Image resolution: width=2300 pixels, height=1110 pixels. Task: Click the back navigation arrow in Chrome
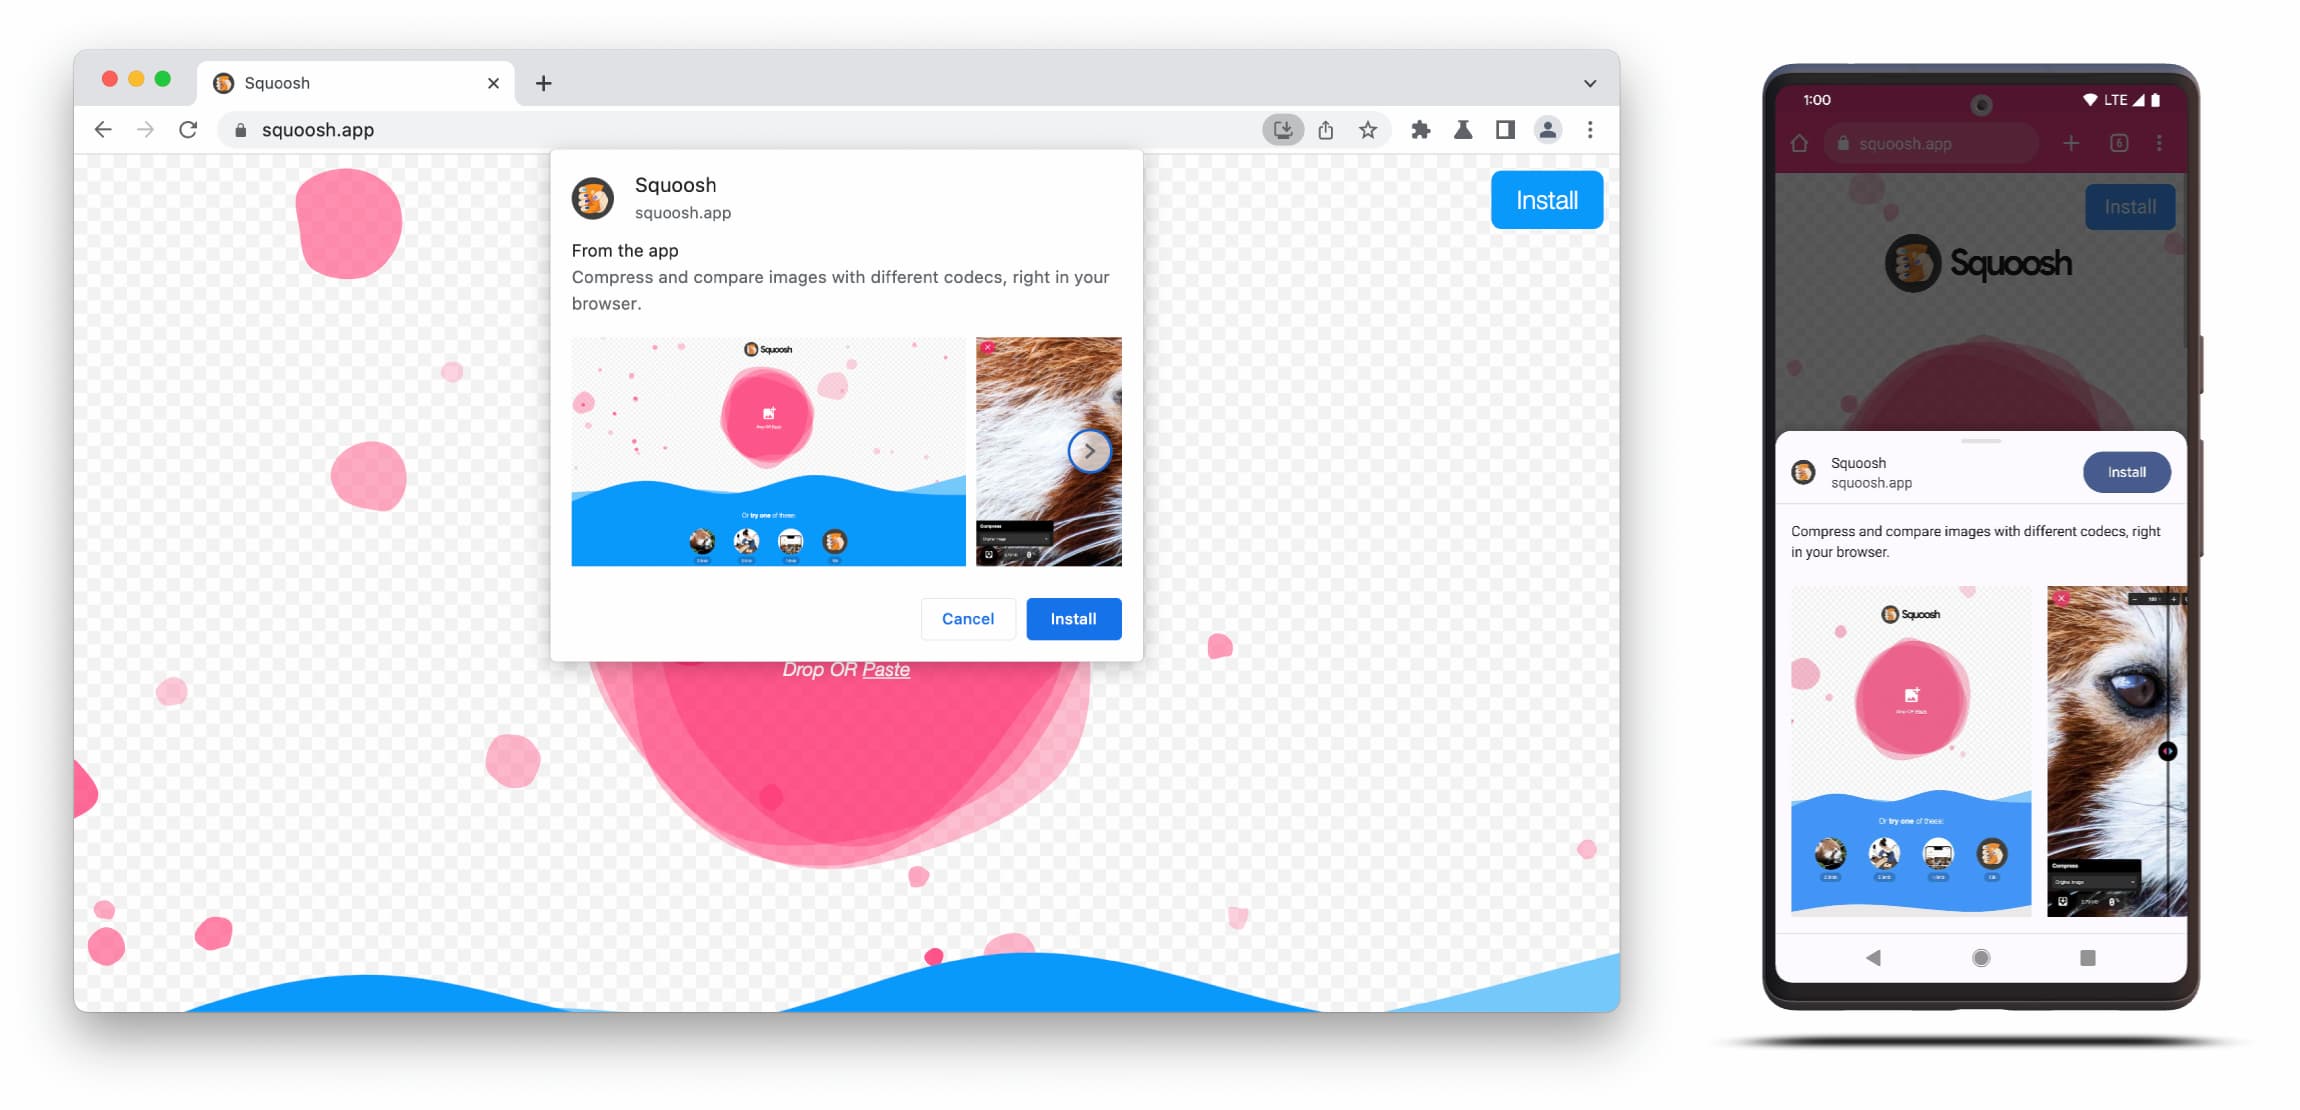101,129
